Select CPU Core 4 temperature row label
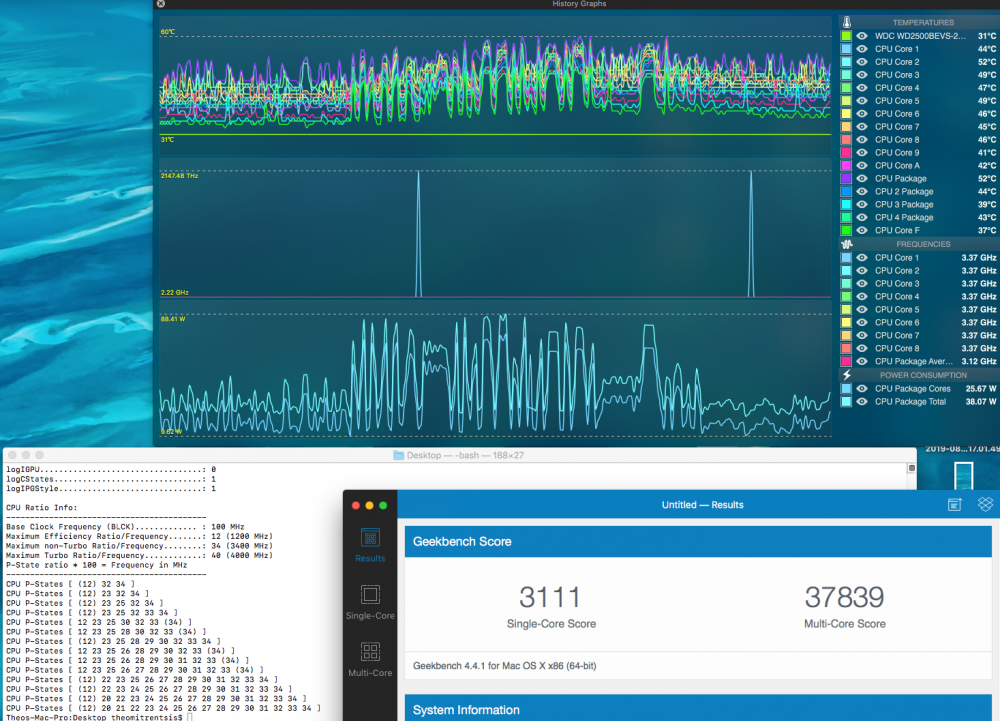 [897, 88]
